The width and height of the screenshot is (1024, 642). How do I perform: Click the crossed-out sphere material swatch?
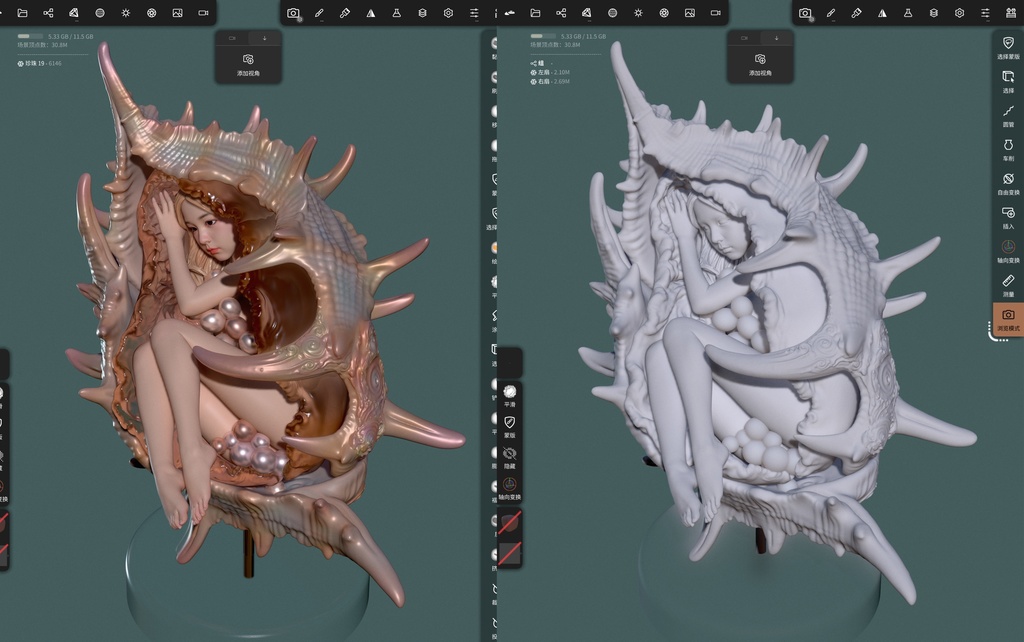click(510, 522)
